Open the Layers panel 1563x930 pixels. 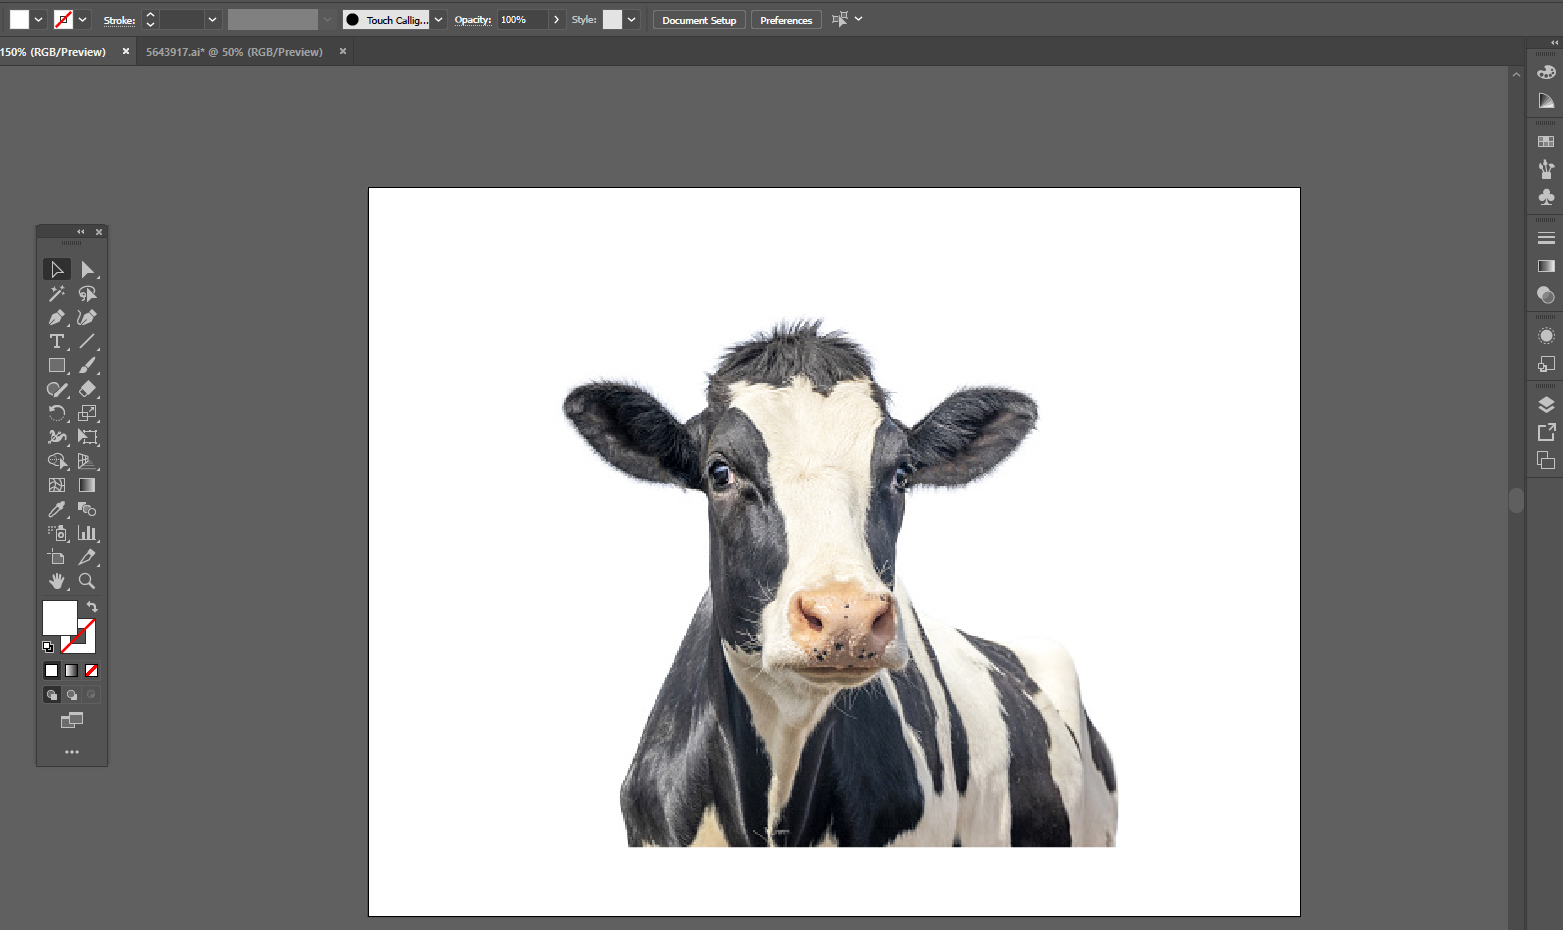1546,405
